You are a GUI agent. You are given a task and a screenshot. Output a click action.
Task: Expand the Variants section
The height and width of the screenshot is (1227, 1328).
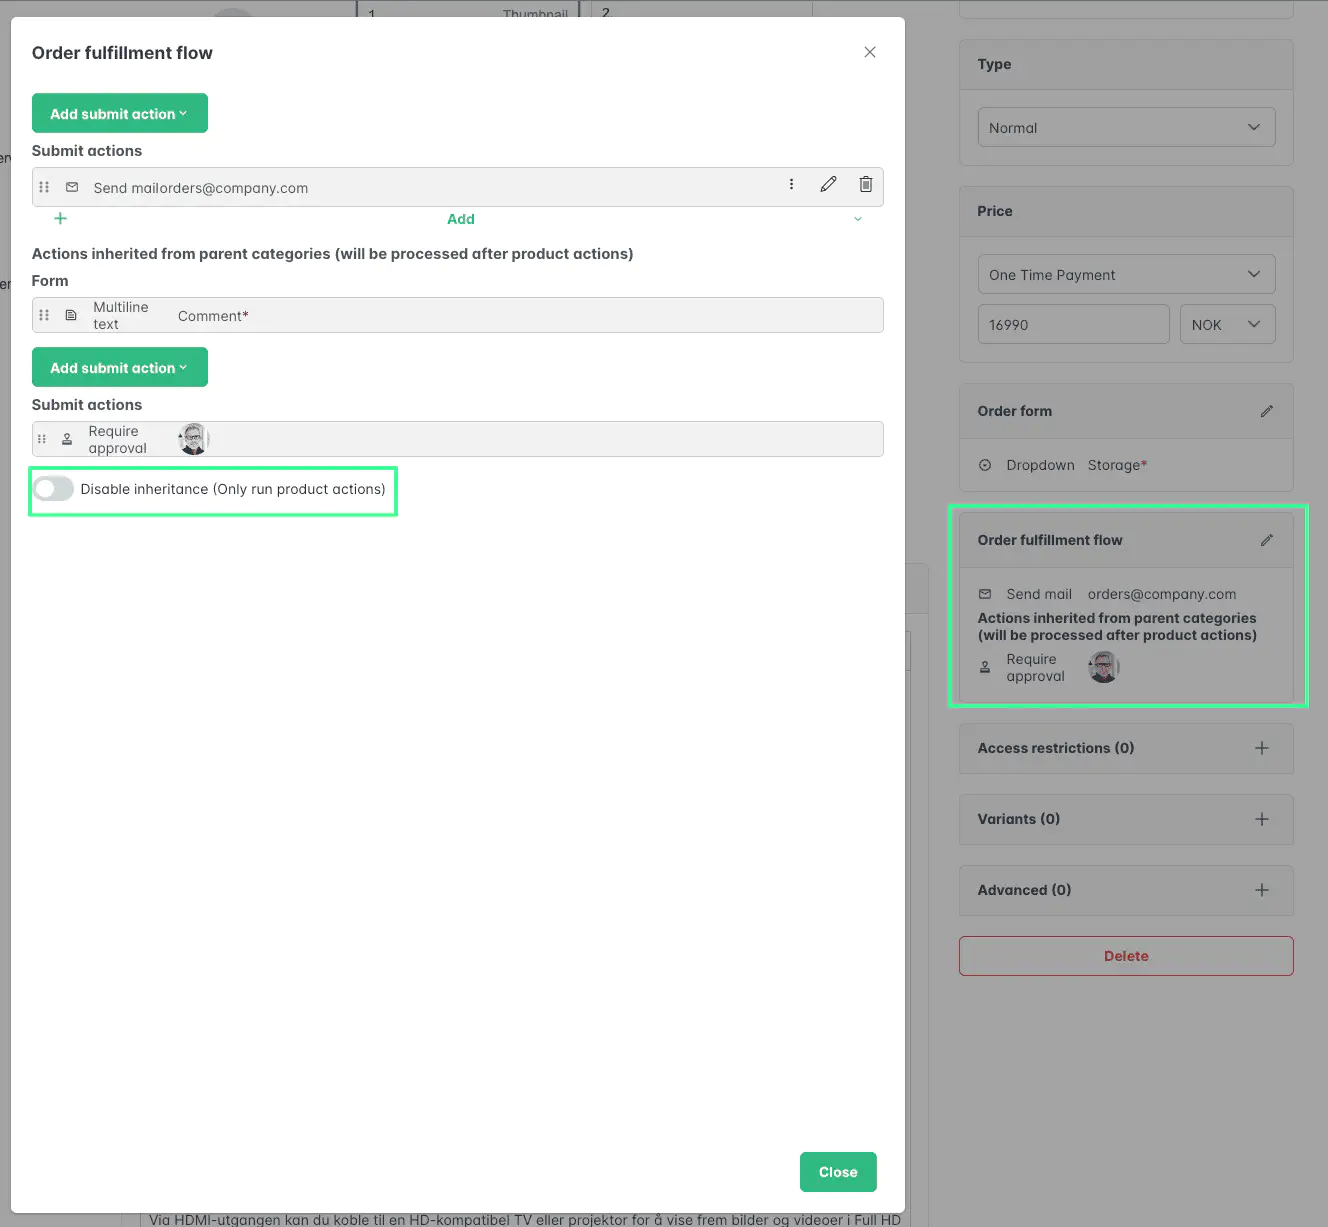pyautogui.click(x=1261, y=819)
